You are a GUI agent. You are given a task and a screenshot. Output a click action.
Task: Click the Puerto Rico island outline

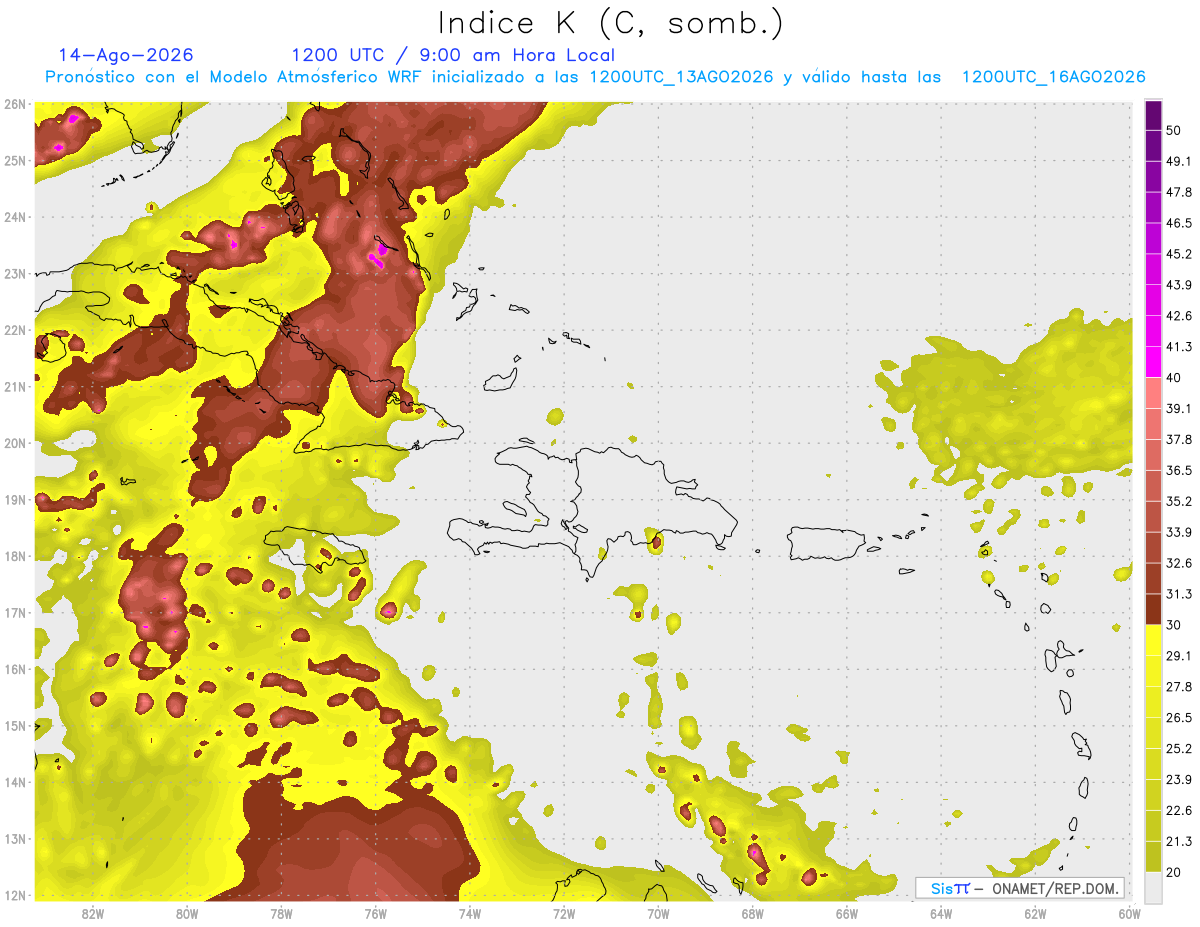point(829,543)
